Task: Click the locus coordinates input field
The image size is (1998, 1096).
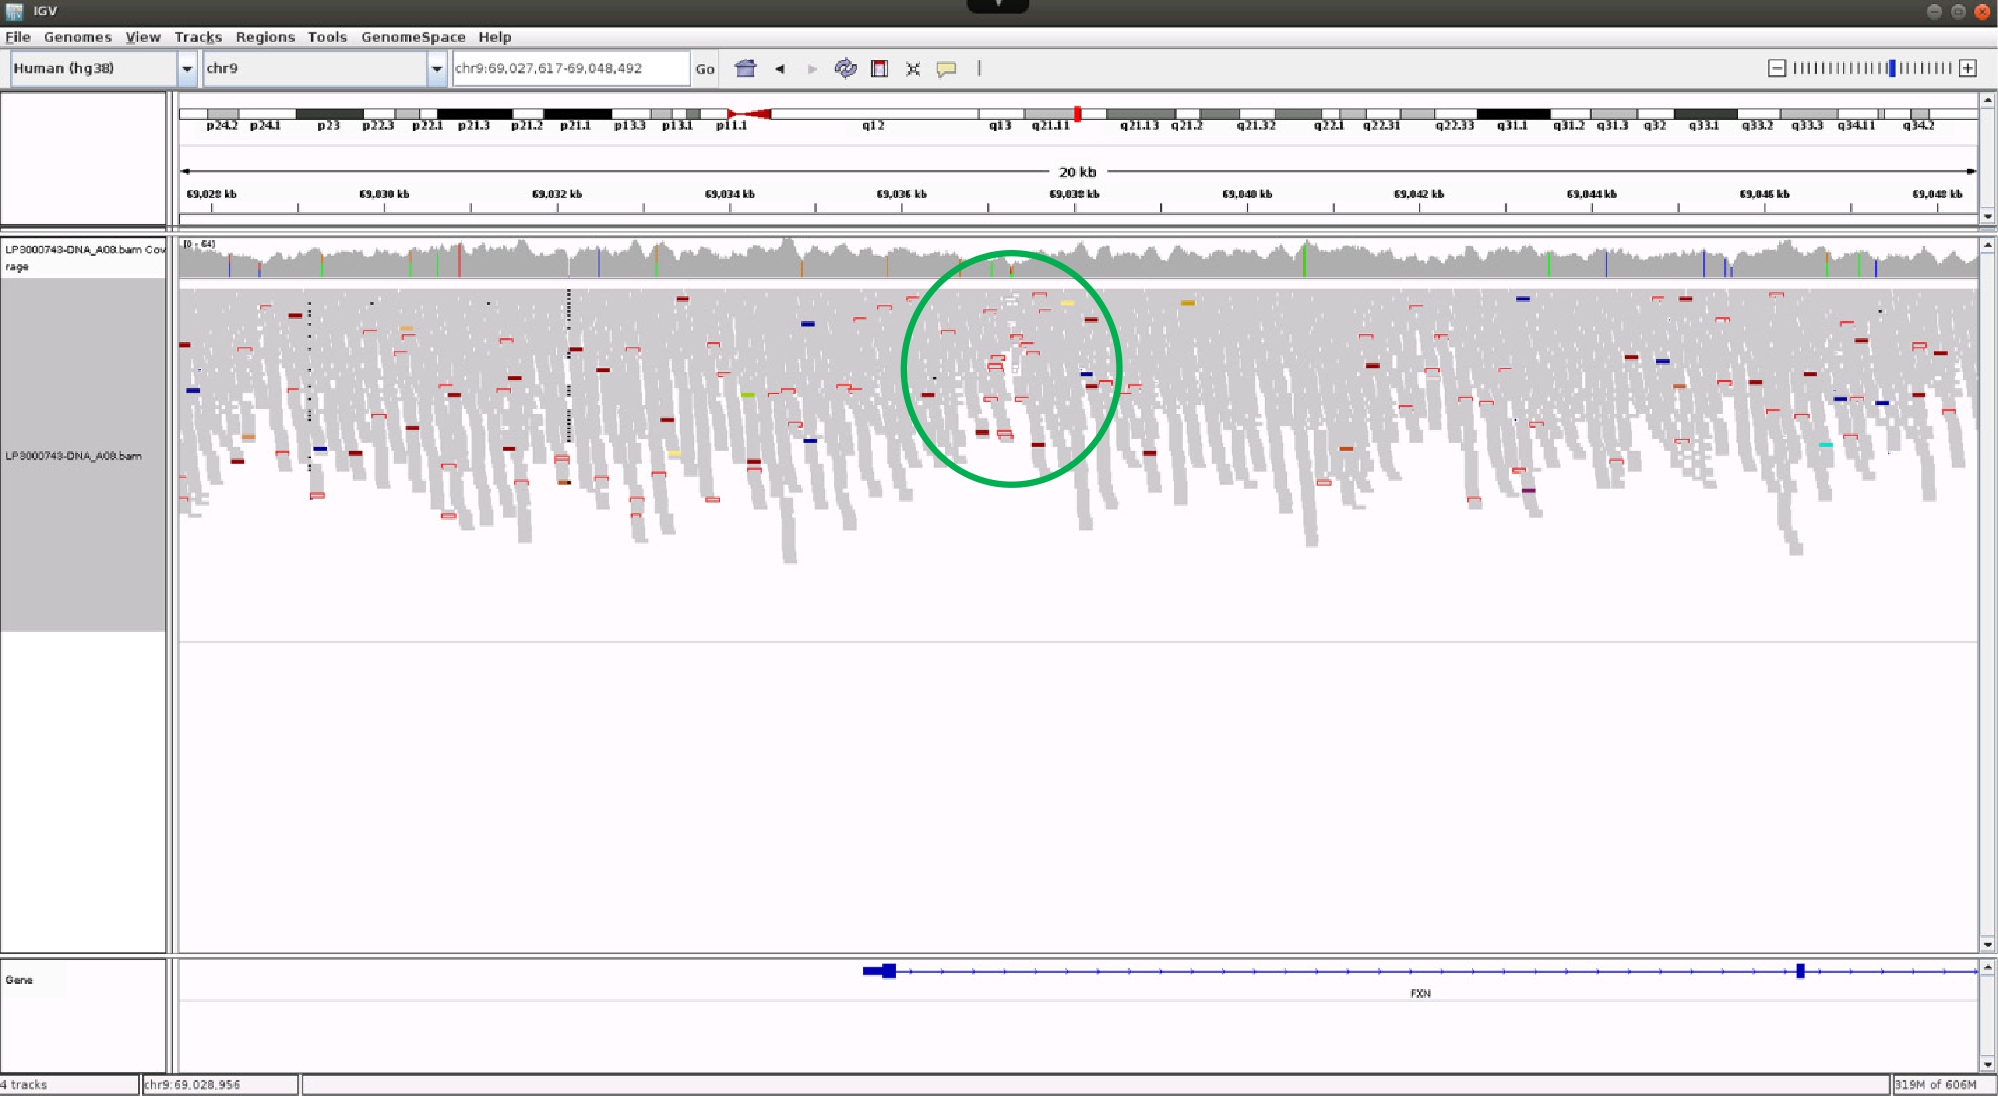Action: (x=570, y=68)
